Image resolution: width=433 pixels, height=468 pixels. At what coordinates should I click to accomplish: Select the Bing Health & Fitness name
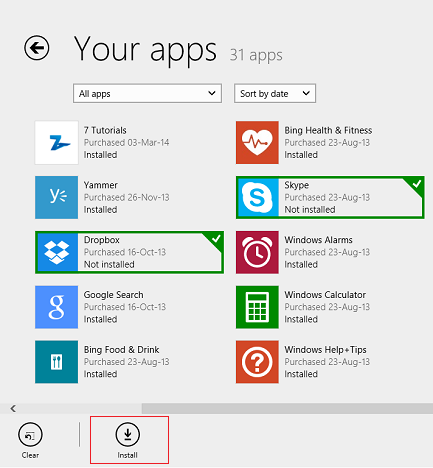pos(328,130)
